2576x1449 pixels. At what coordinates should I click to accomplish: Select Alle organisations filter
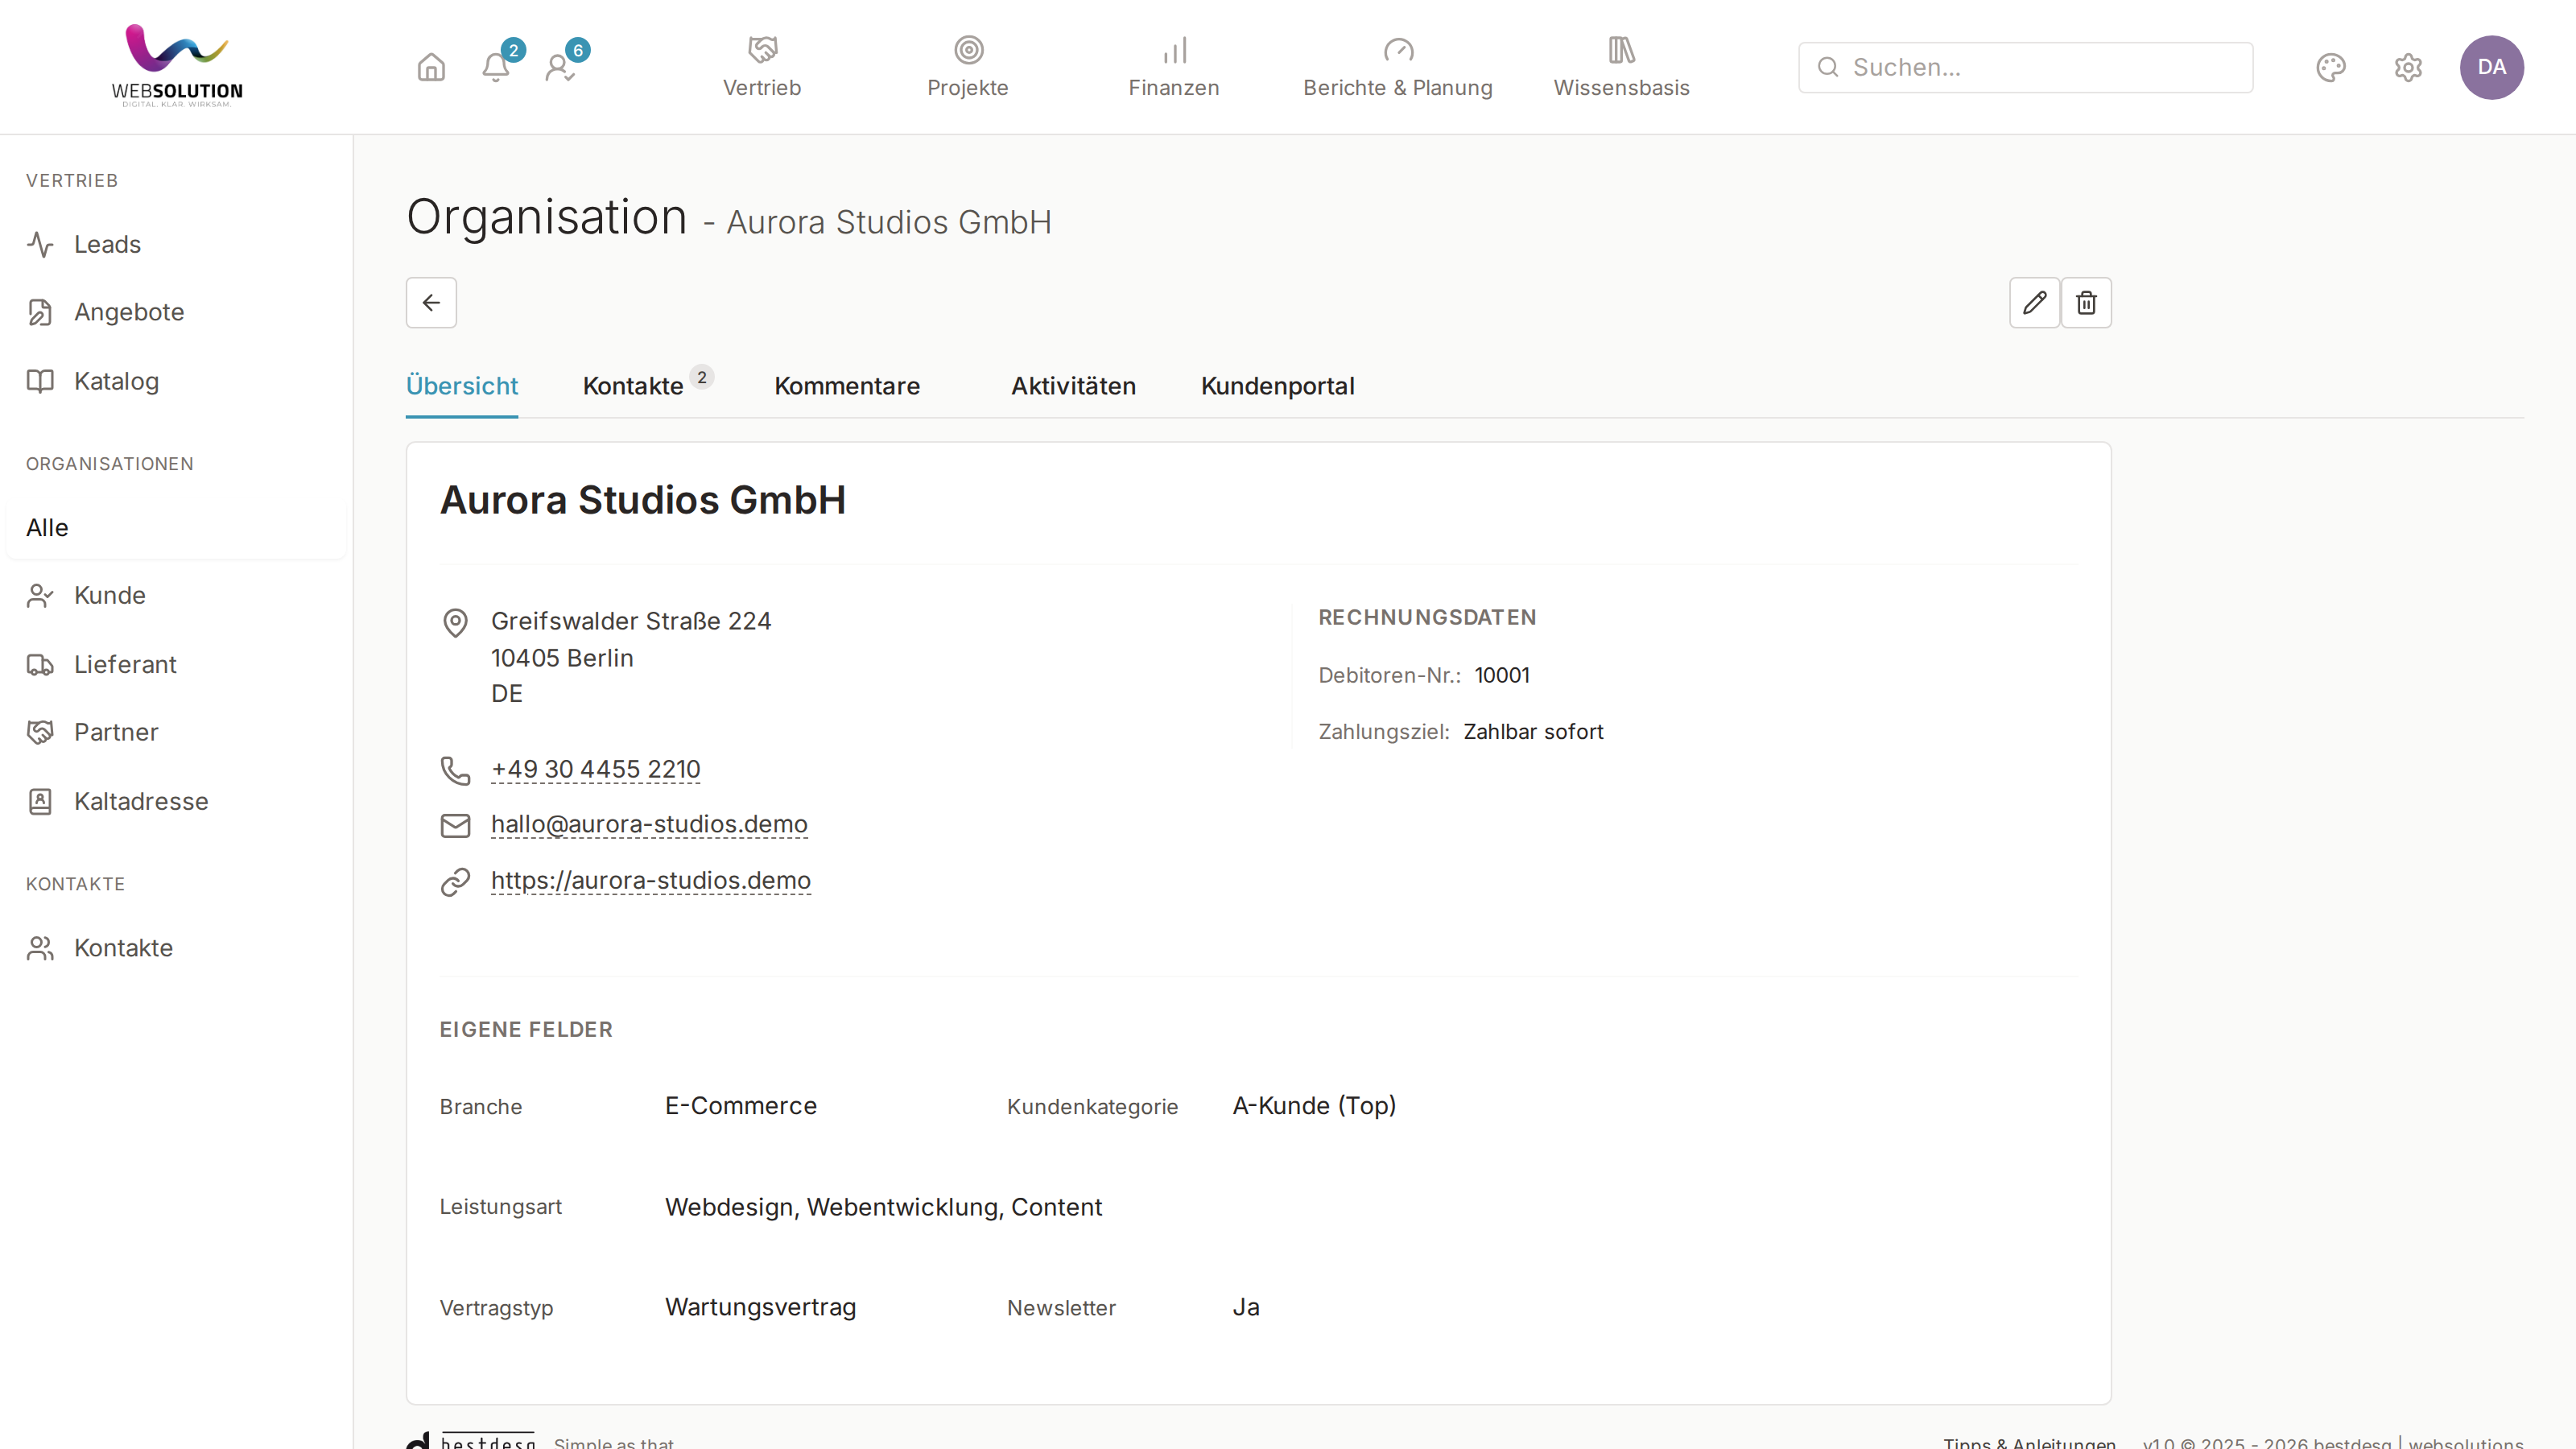point(176,527)
